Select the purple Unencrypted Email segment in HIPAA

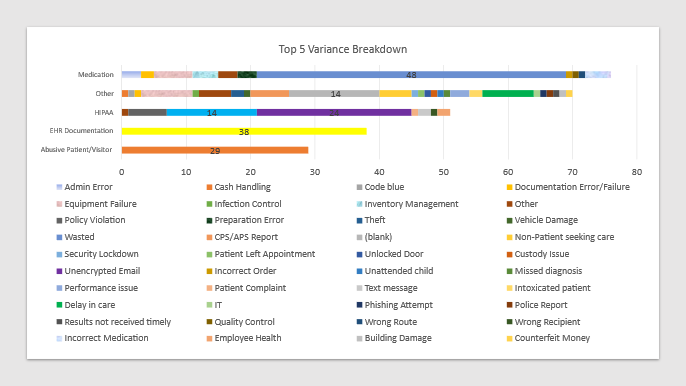[x=334, y=112]
